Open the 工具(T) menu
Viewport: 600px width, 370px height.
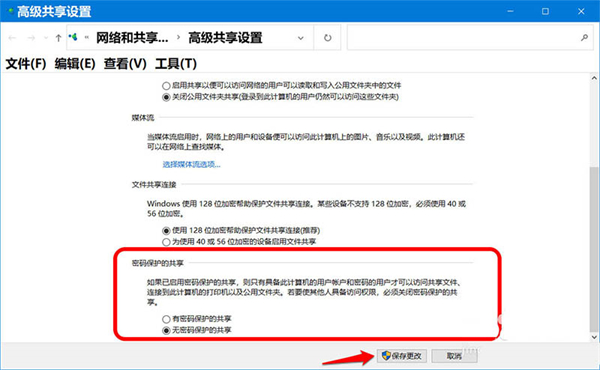click(176, 63)
